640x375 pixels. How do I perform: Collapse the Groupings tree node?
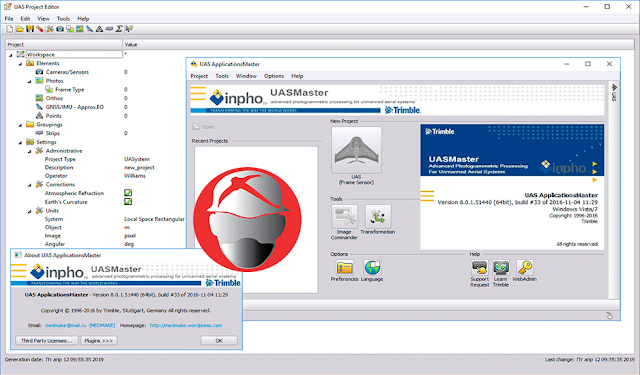point(20,125)
